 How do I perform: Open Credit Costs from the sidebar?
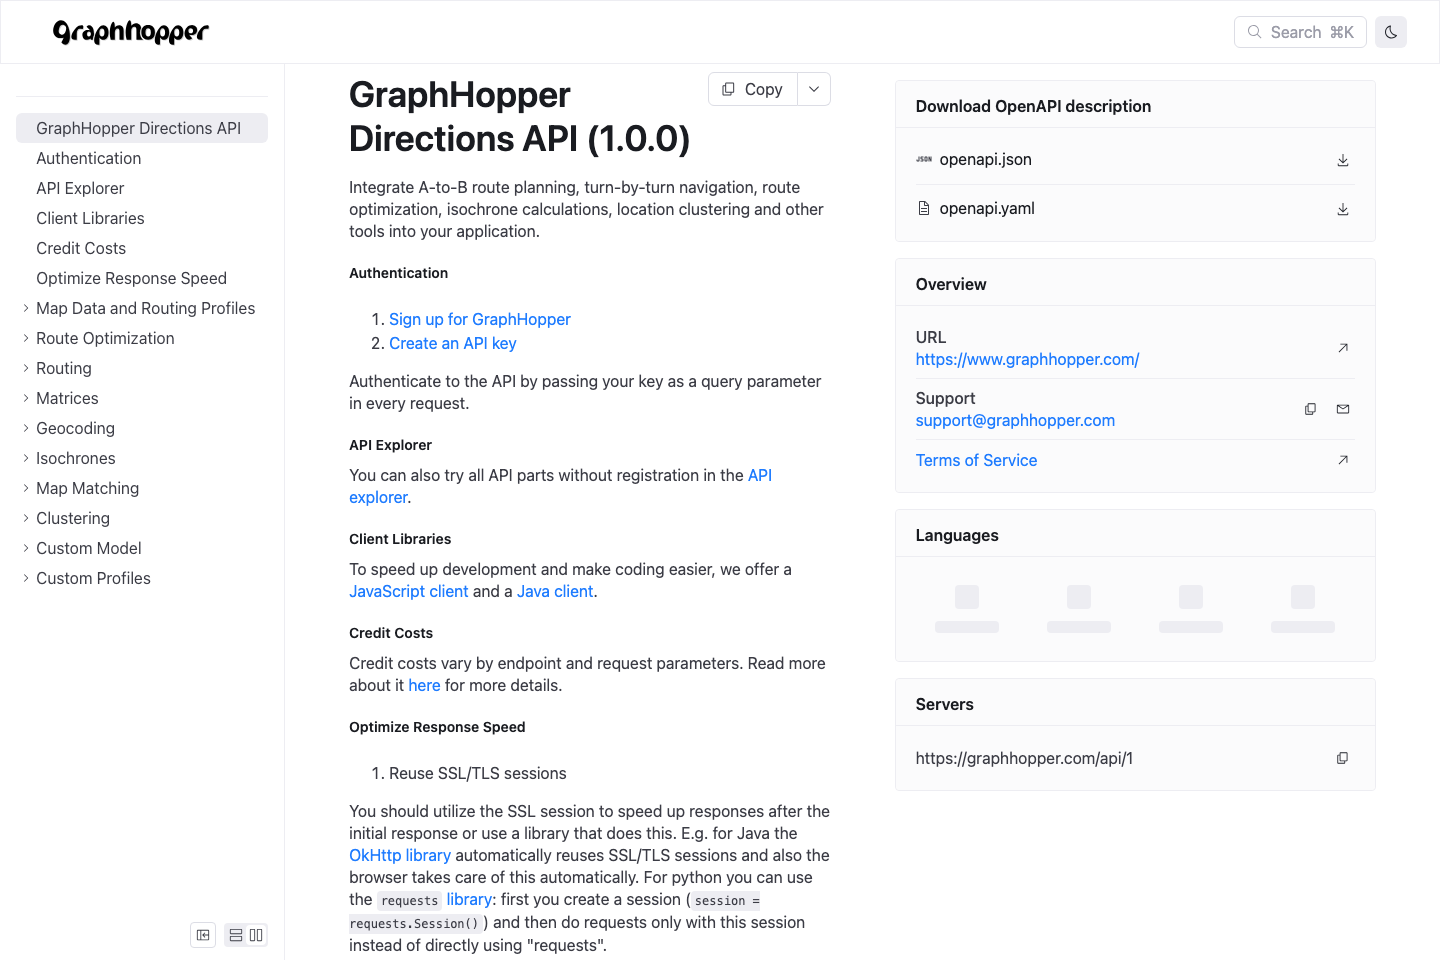pyautogui.click(x=81, y=248)
